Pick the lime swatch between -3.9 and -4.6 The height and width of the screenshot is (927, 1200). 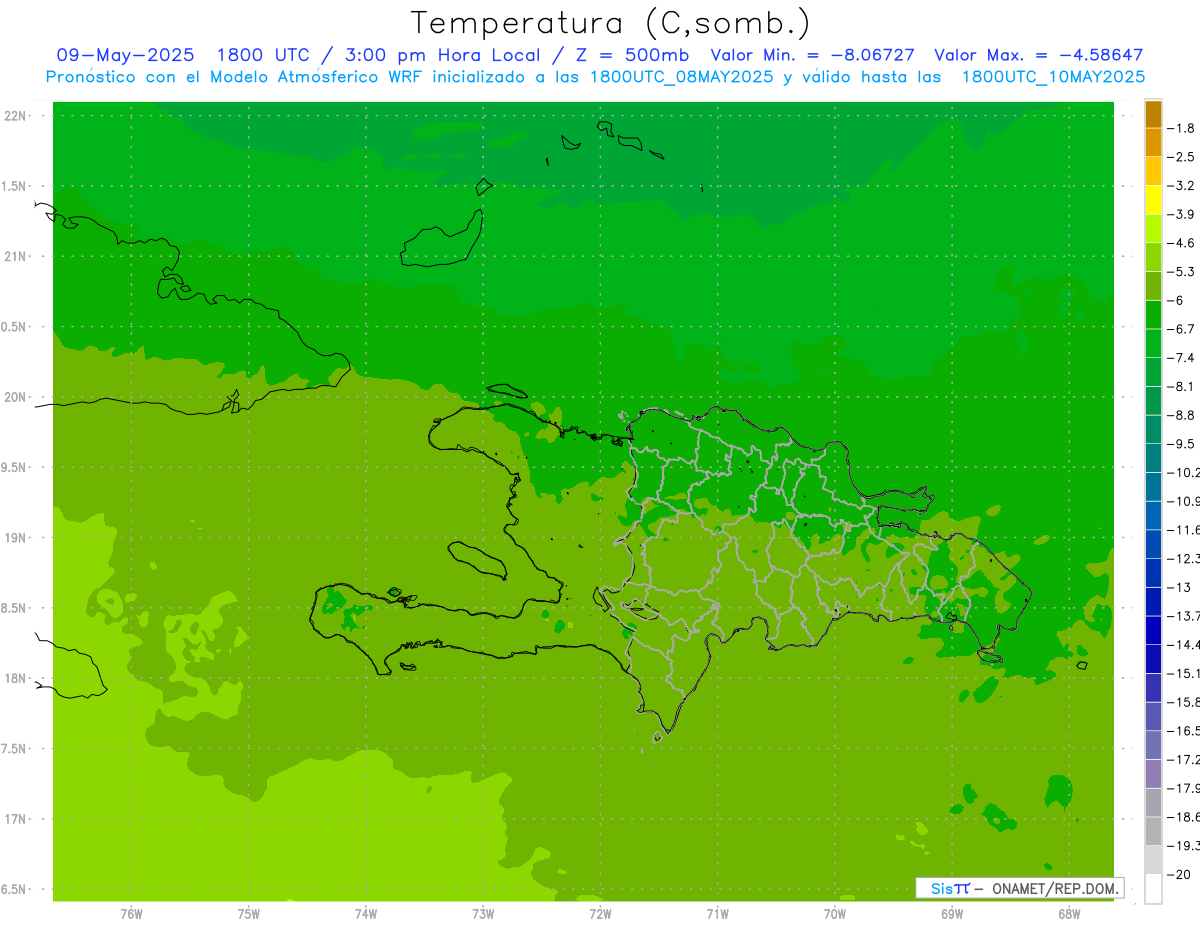pyautogui.click(x=1153, y=229)
